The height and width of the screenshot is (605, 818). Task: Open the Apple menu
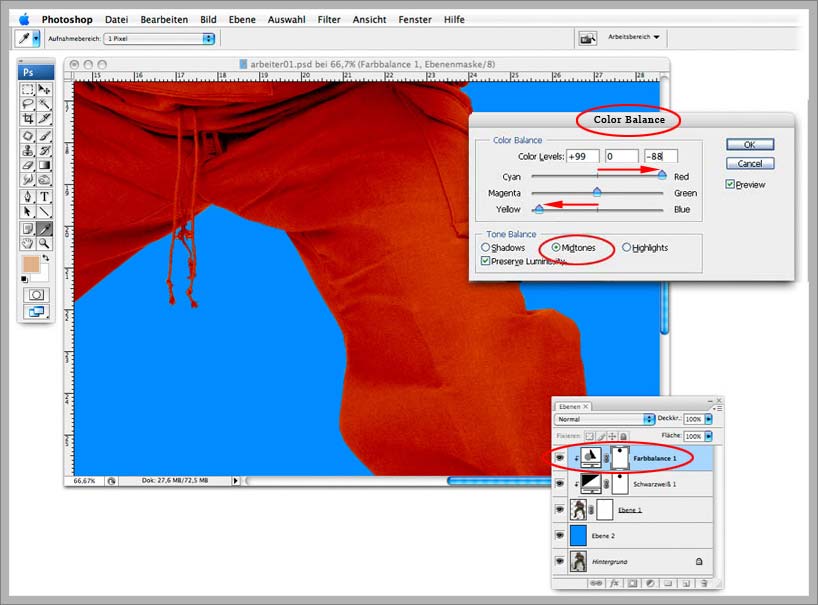pos(24,19)
